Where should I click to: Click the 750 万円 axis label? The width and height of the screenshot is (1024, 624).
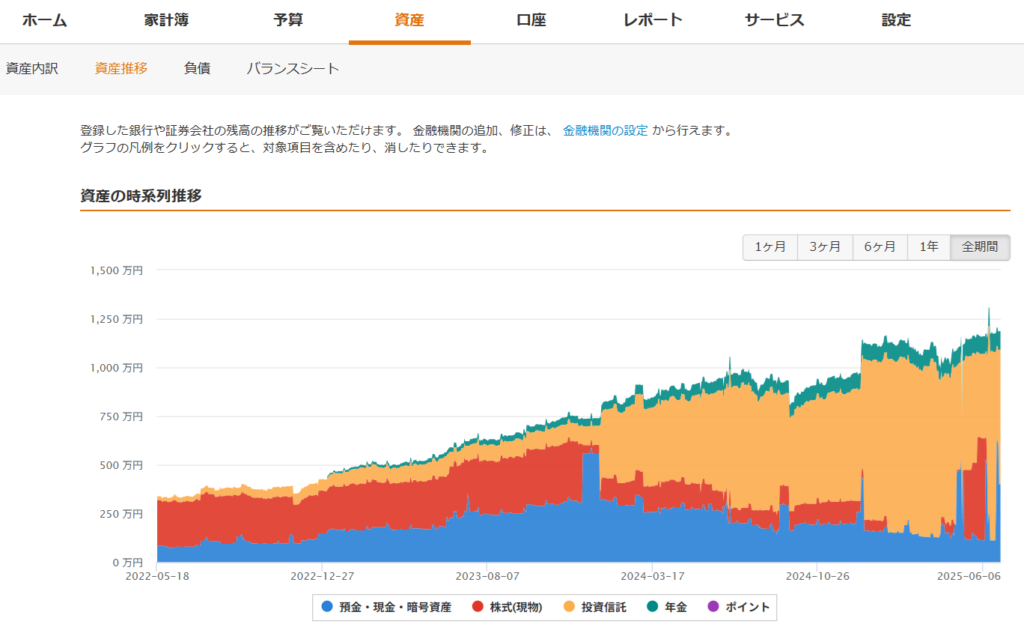coord(121,416)
